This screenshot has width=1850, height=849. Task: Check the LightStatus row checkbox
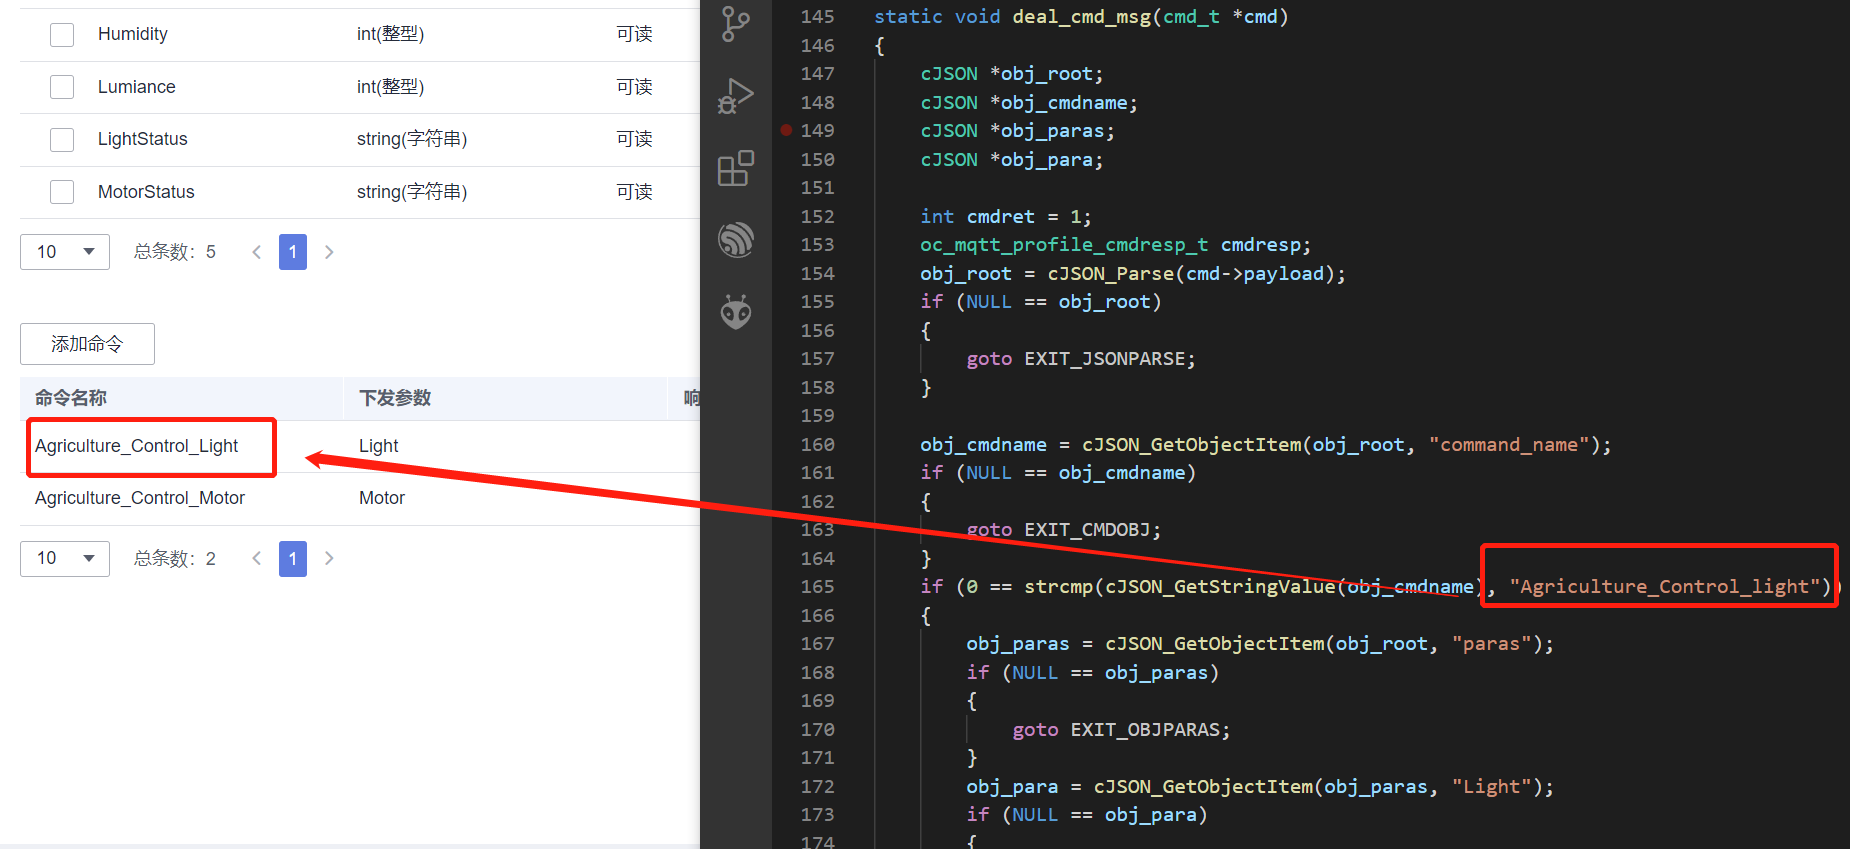62,139
